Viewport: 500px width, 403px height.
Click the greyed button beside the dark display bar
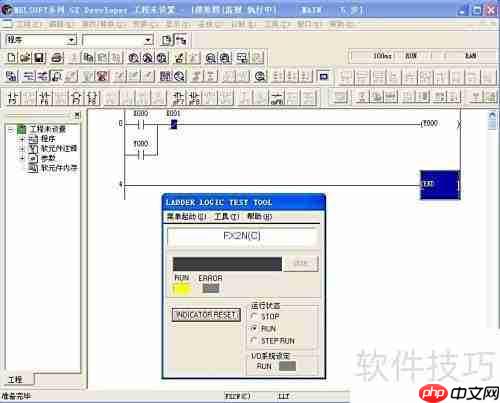(301, 264)
